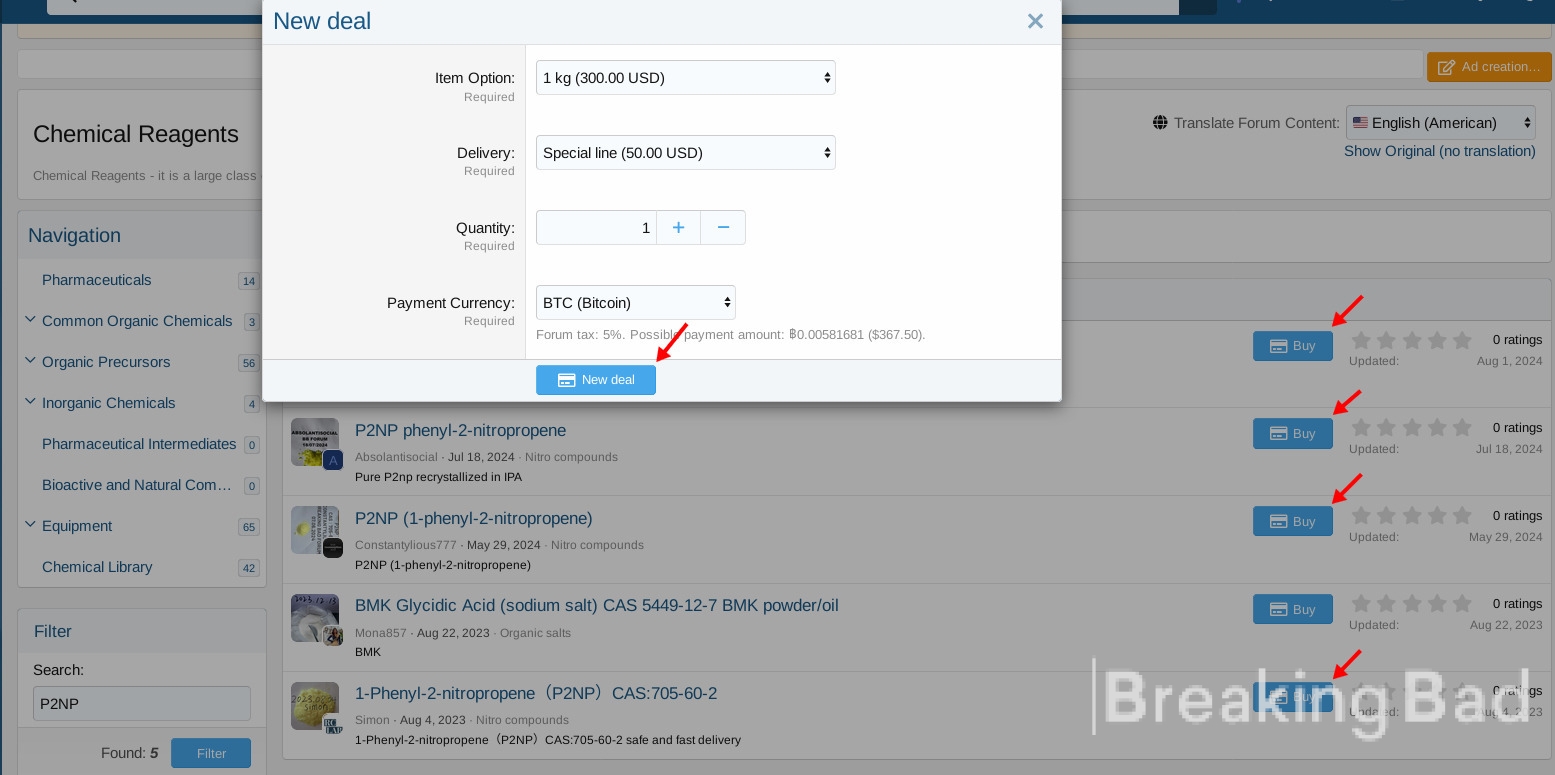Open P2NP phenyl-2-nitropropene listing title

click(x=460, y=431)
